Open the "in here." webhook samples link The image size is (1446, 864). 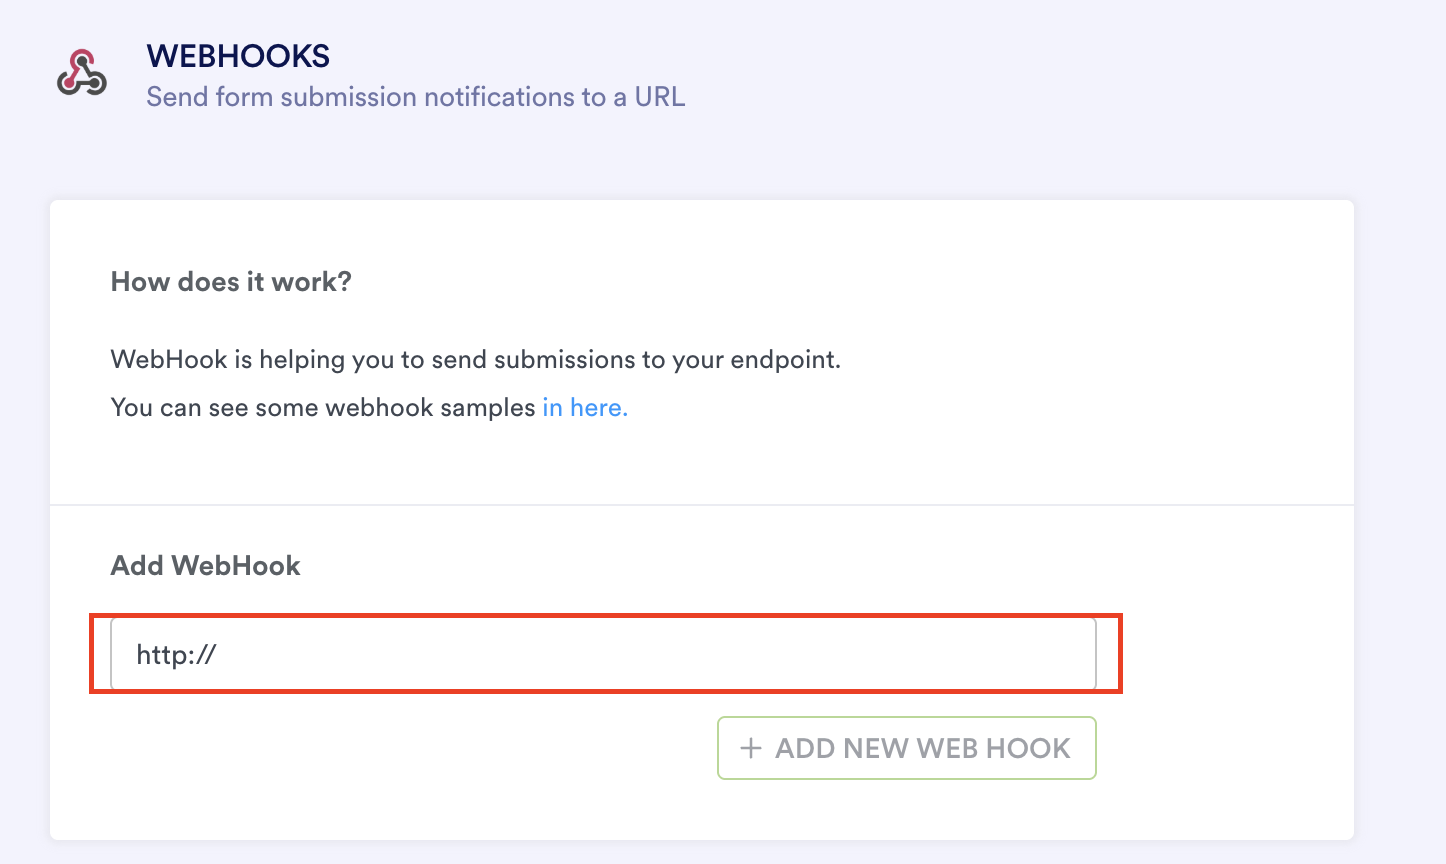point(585,408)
